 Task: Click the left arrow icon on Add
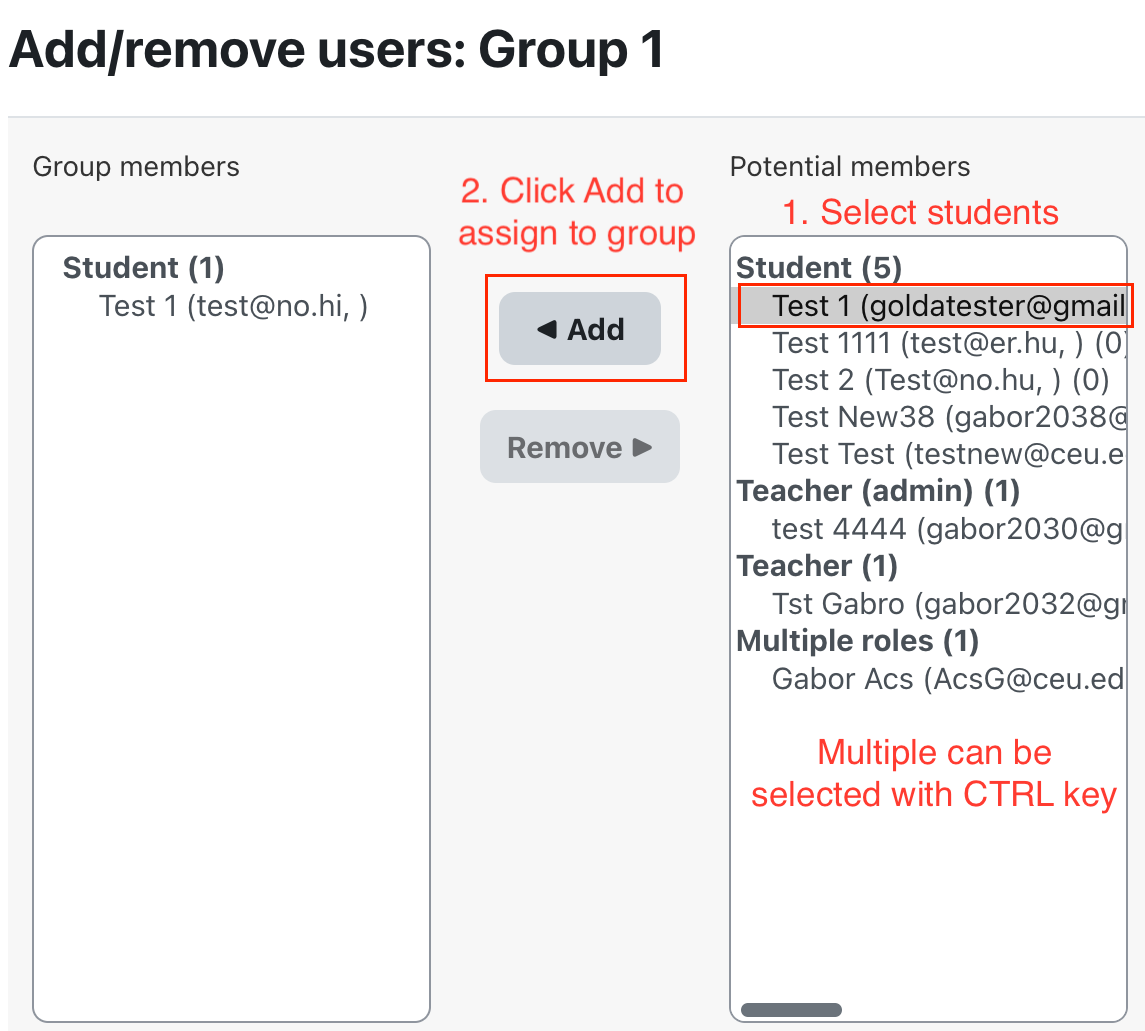click(x=546, y=329)
